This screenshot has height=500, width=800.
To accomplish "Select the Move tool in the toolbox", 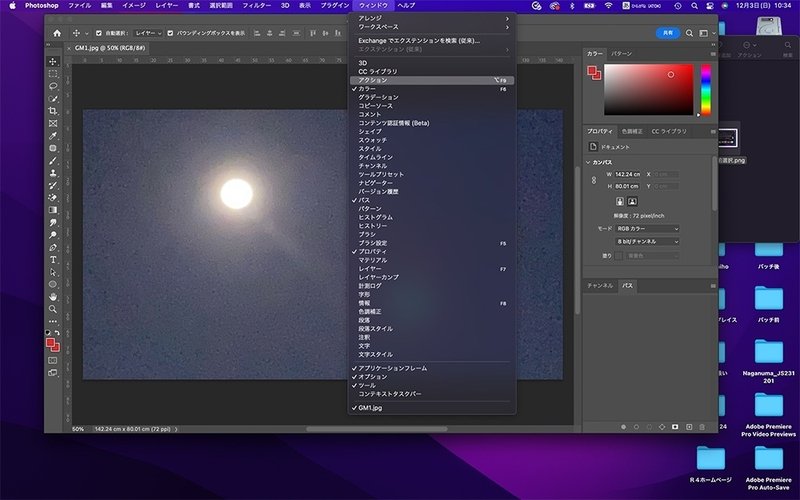I will (x=53, y=62).
